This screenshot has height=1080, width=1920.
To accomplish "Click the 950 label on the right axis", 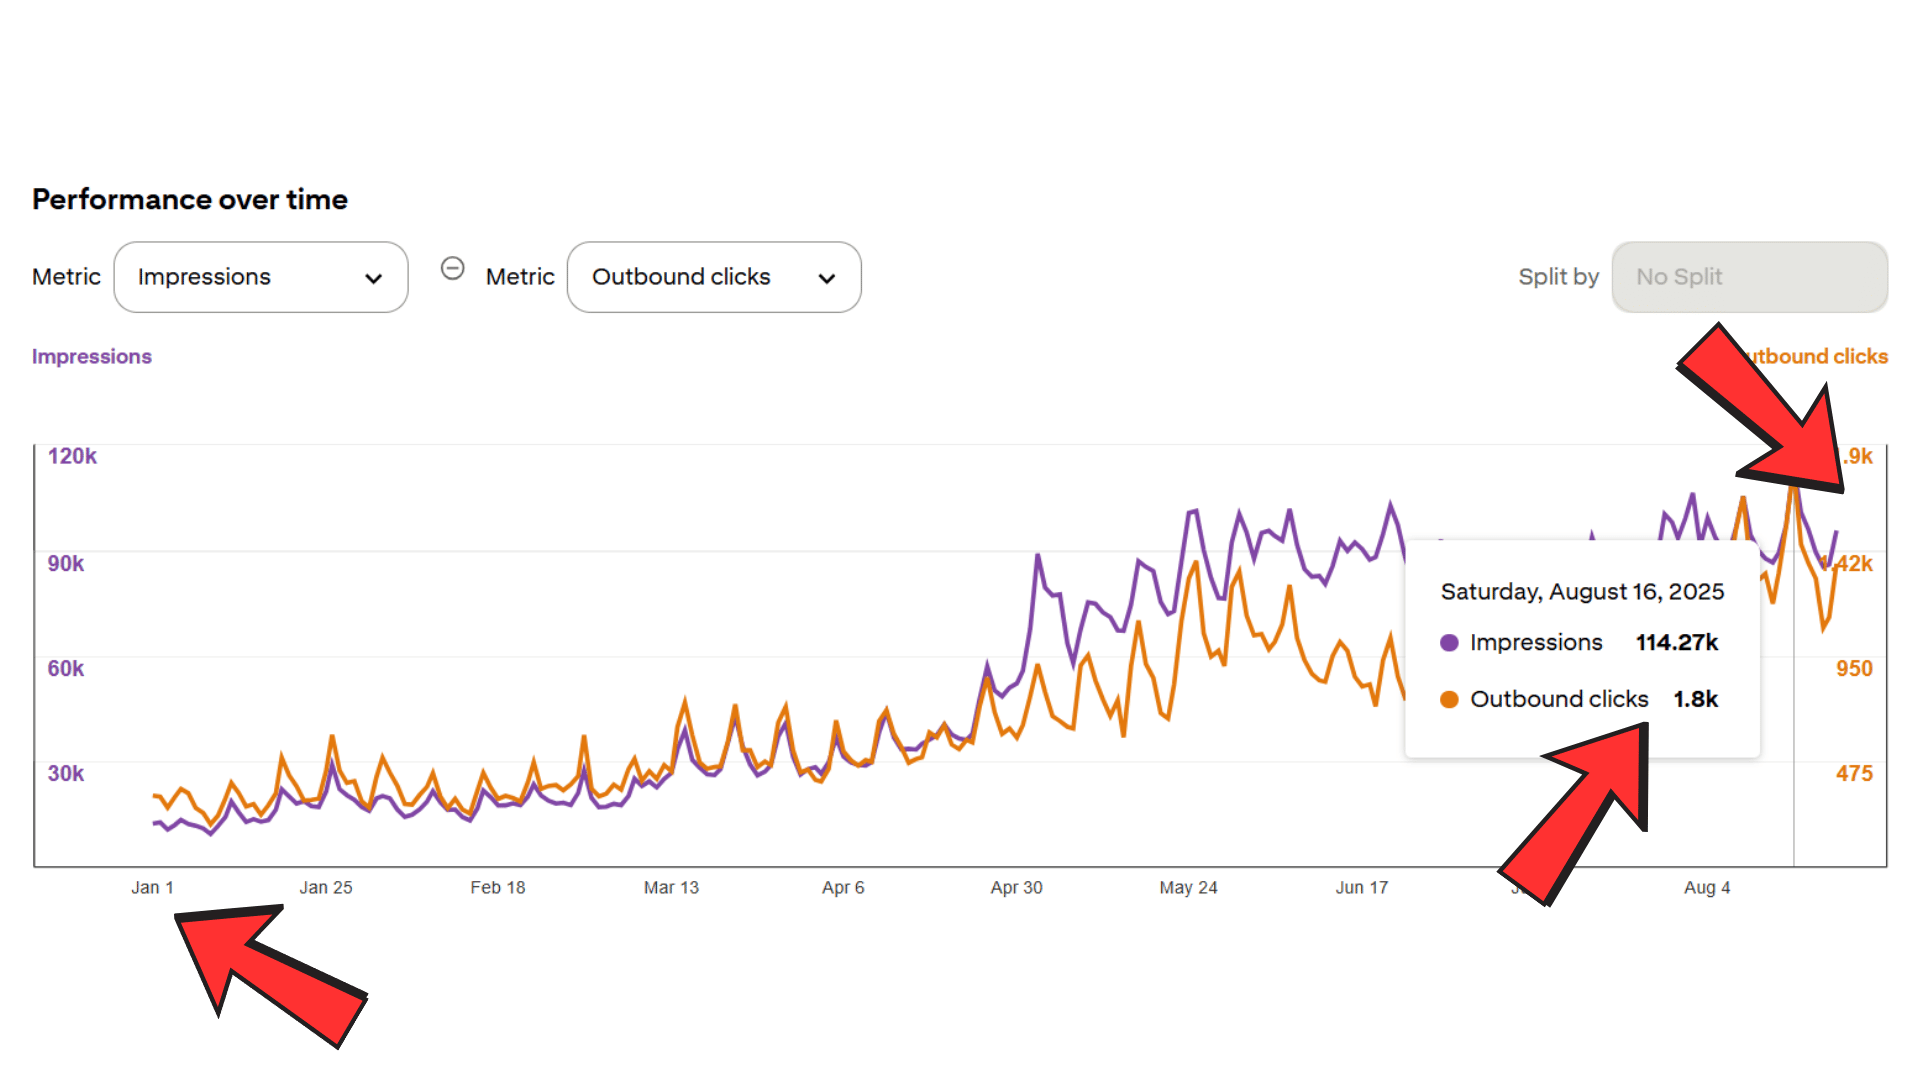I will click(x=1854, y=669).
